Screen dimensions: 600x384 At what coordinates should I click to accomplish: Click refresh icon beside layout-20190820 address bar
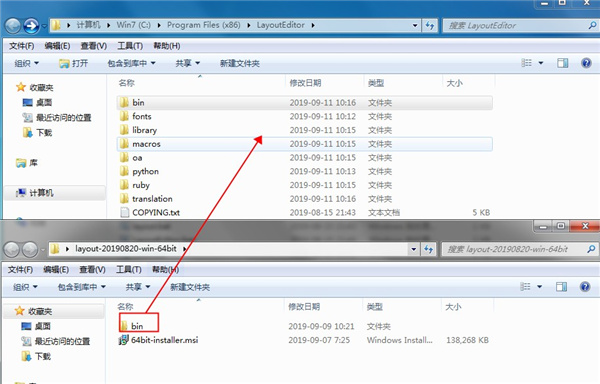pyautogui.click(x=428, y=249)
